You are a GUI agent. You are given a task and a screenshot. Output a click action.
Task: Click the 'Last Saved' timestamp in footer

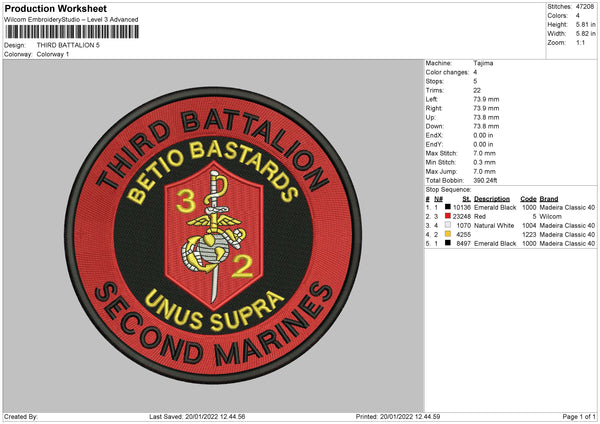(x=197, y=416)
